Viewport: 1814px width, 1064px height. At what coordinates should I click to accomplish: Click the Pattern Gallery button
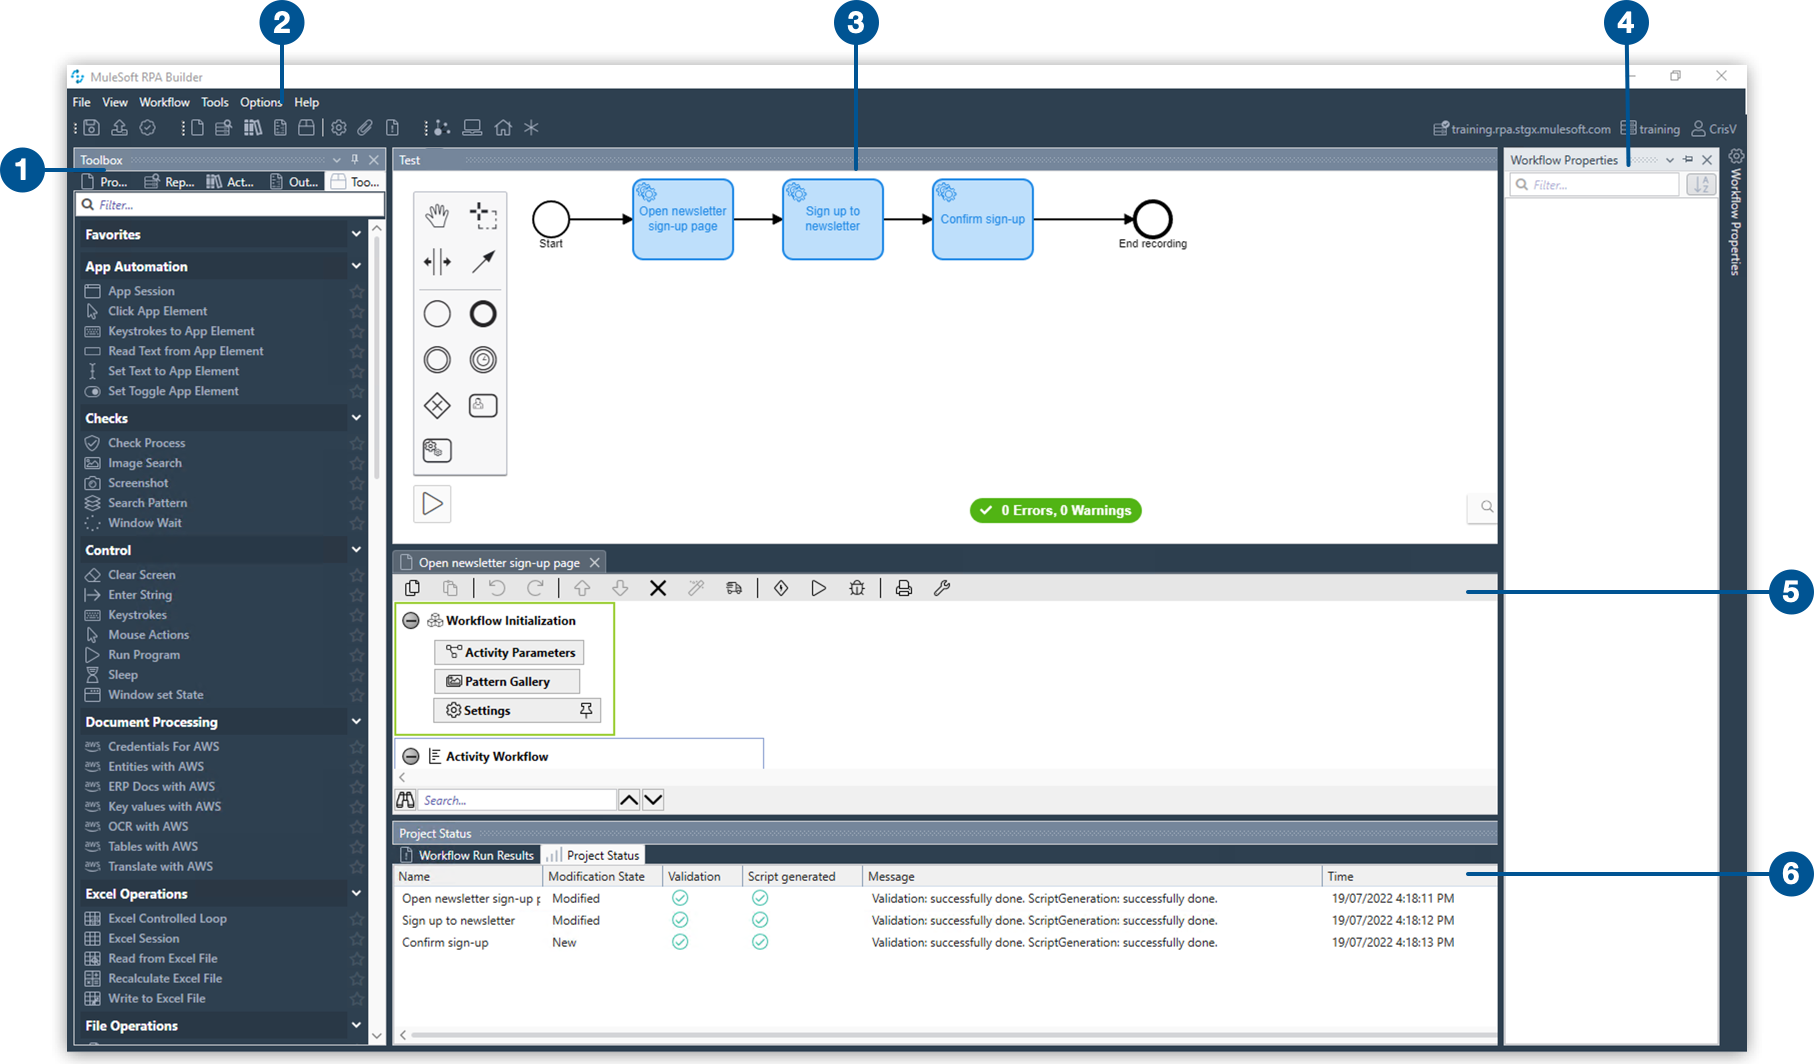click(507, 681)
